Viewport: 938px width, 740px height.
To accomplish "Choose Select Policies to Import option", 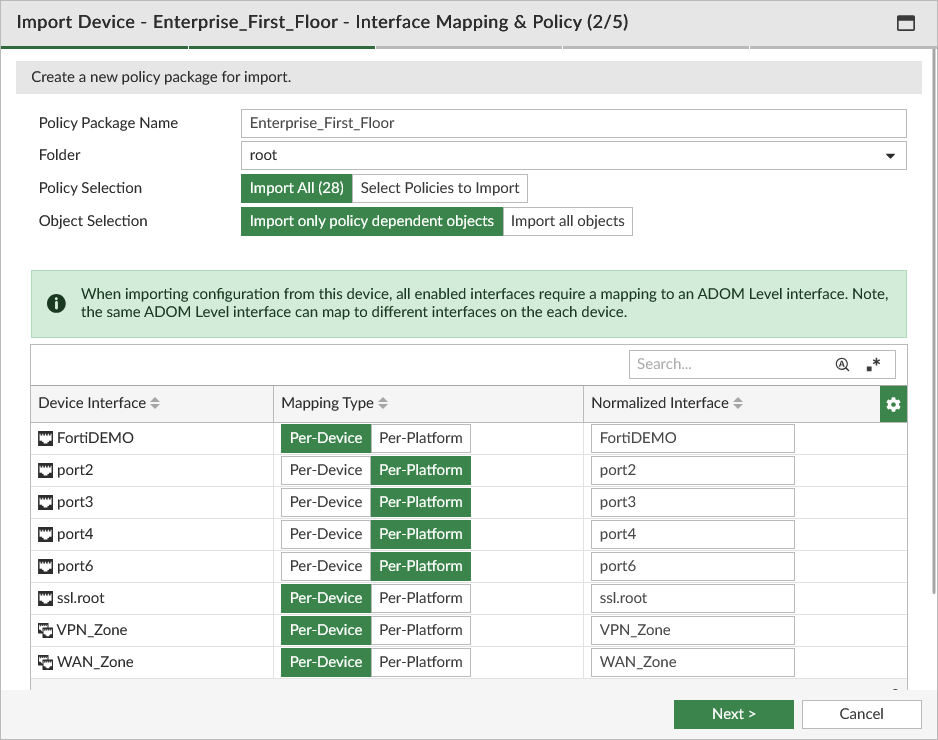I will 440,188.
